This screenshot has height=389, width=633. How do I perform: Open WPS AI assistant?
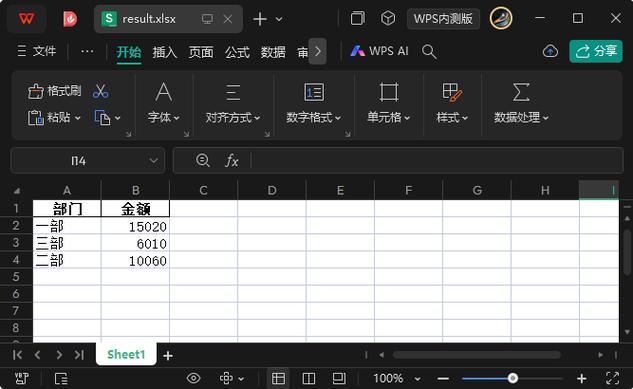(379, 51)
